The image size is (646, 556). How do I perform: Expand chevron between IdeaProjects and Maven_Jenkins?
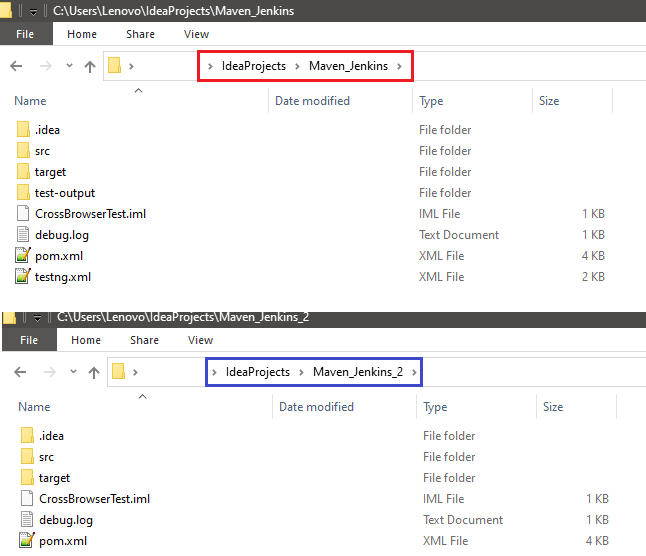[297, 66]
